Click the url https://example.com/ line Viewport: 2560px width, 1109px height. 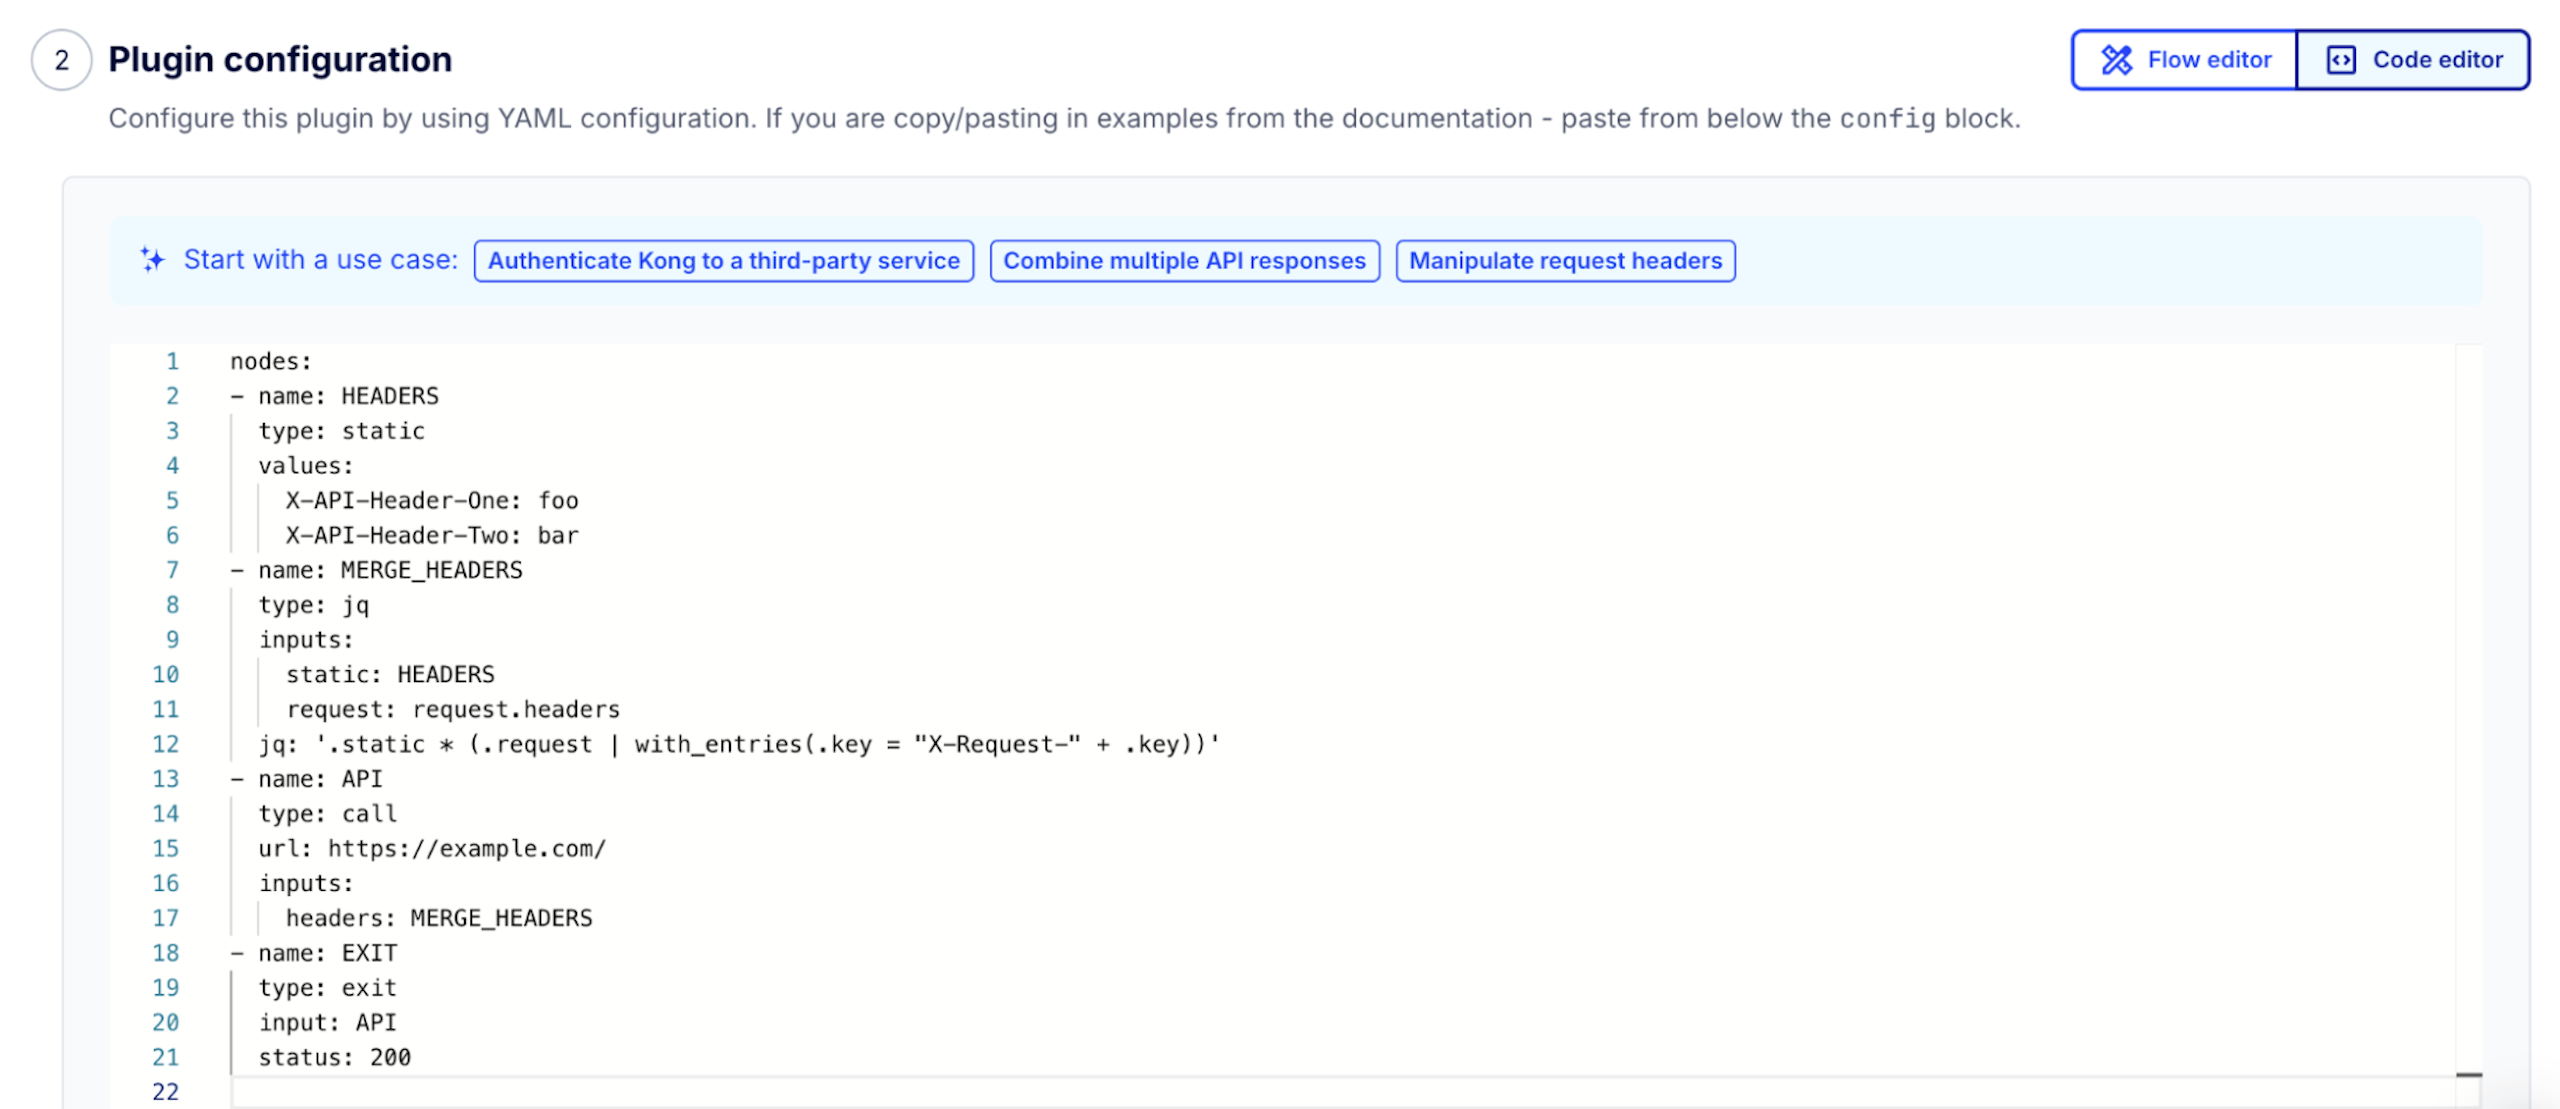coord(432,849)
